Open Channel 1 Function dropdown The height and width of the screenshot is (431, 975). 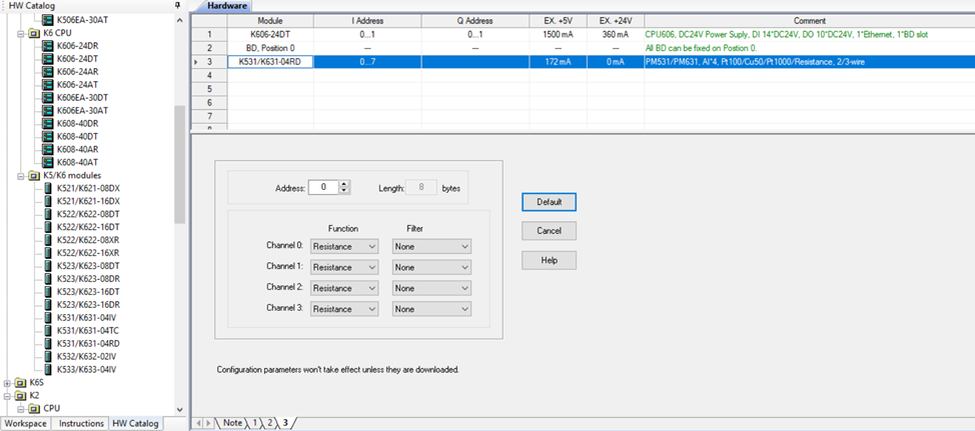(x=344, y=267)
